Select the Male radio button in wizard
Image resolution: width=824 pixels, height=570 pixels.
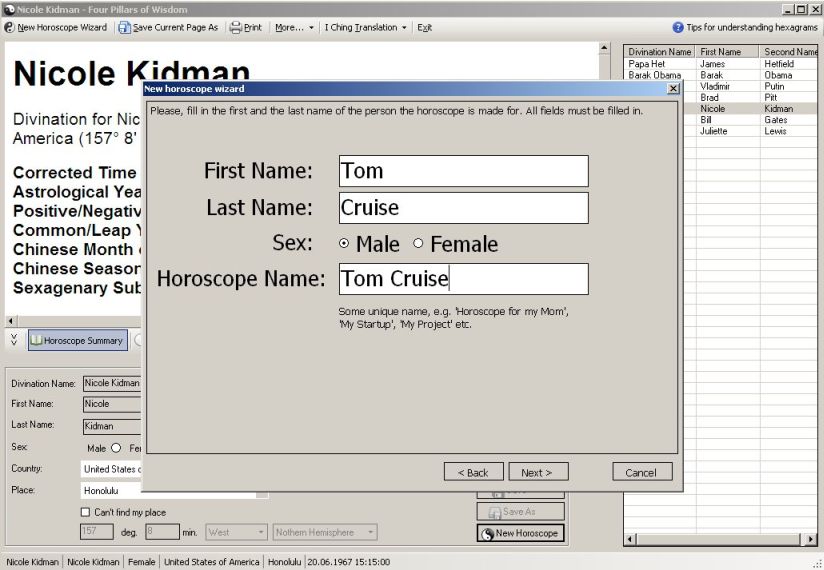pos(344,243)
